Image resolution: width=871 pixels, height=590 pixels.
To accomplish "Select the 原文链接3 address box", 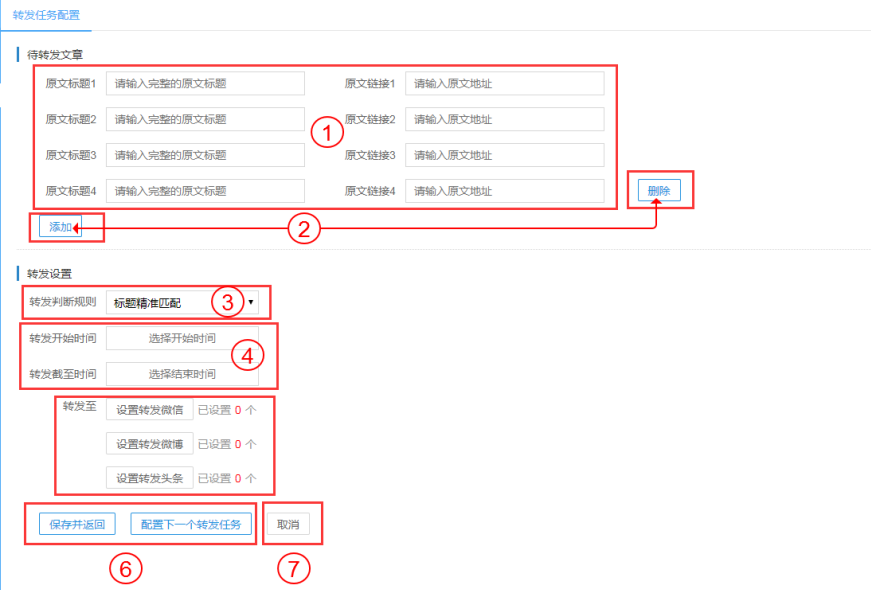I will [504, 156].
